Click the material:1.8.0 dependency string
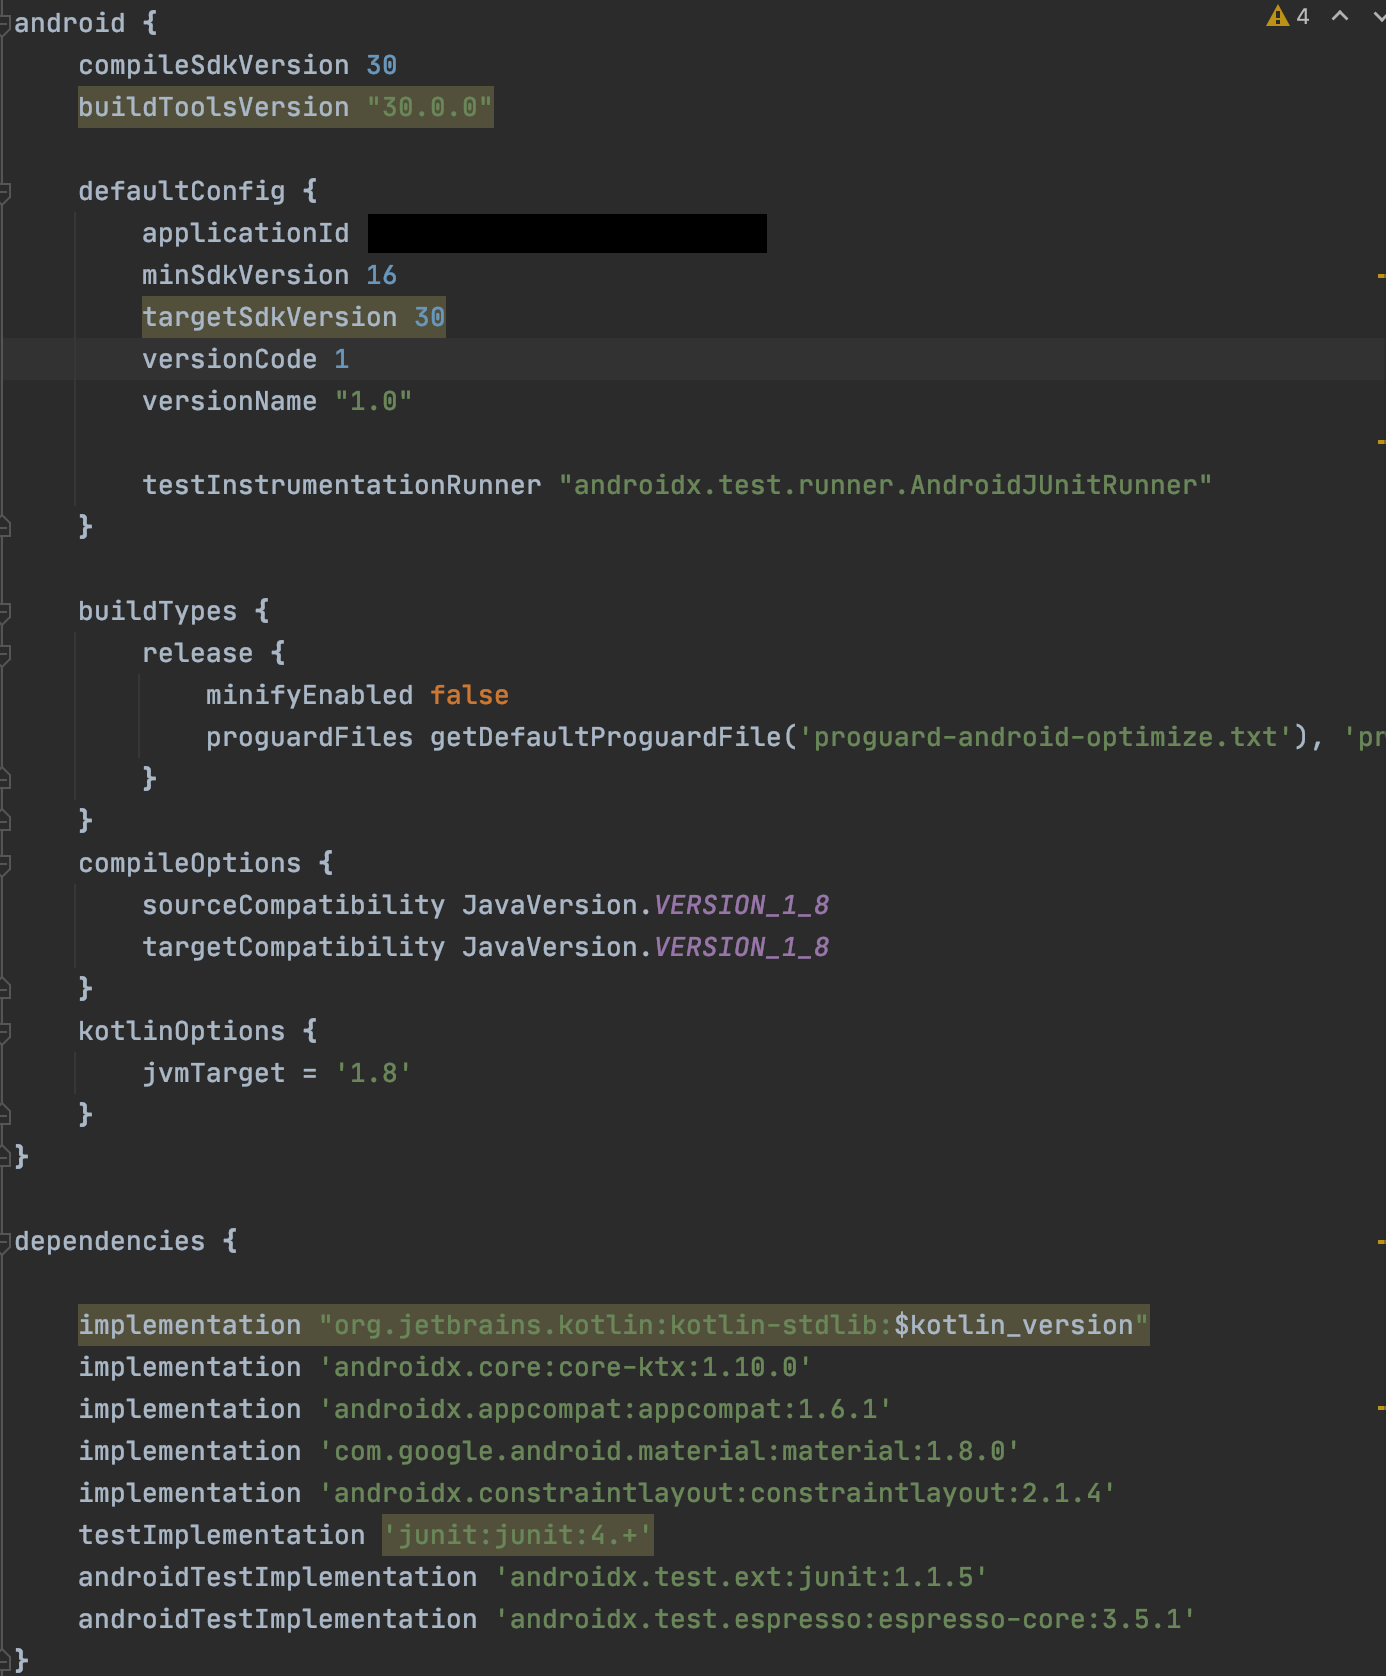 pos(670,1451)
